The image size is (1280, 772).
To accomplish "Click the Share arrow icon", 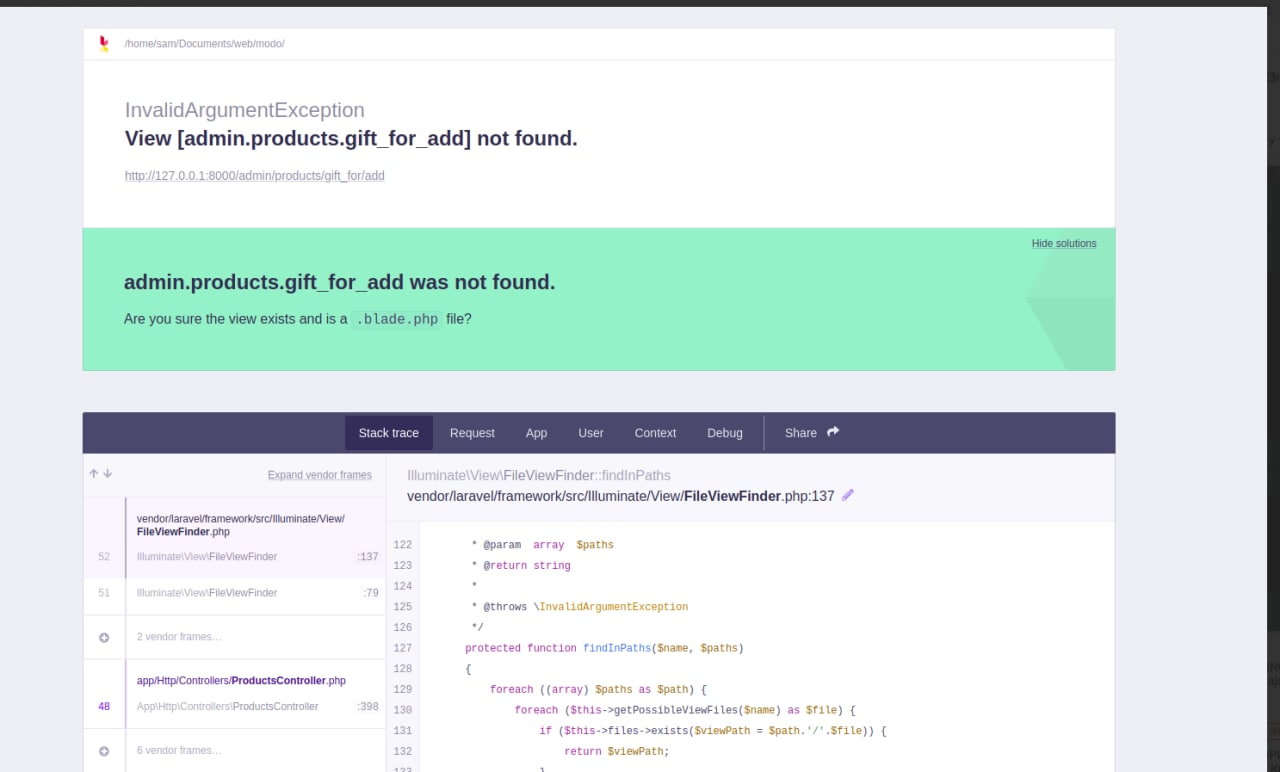I will click(x=833, y=432).
